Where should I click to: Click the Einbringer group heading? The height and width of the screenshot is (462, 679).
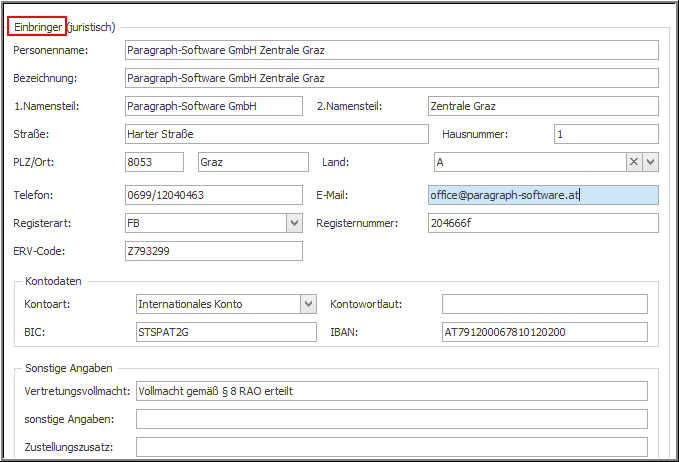pos(65,27)
